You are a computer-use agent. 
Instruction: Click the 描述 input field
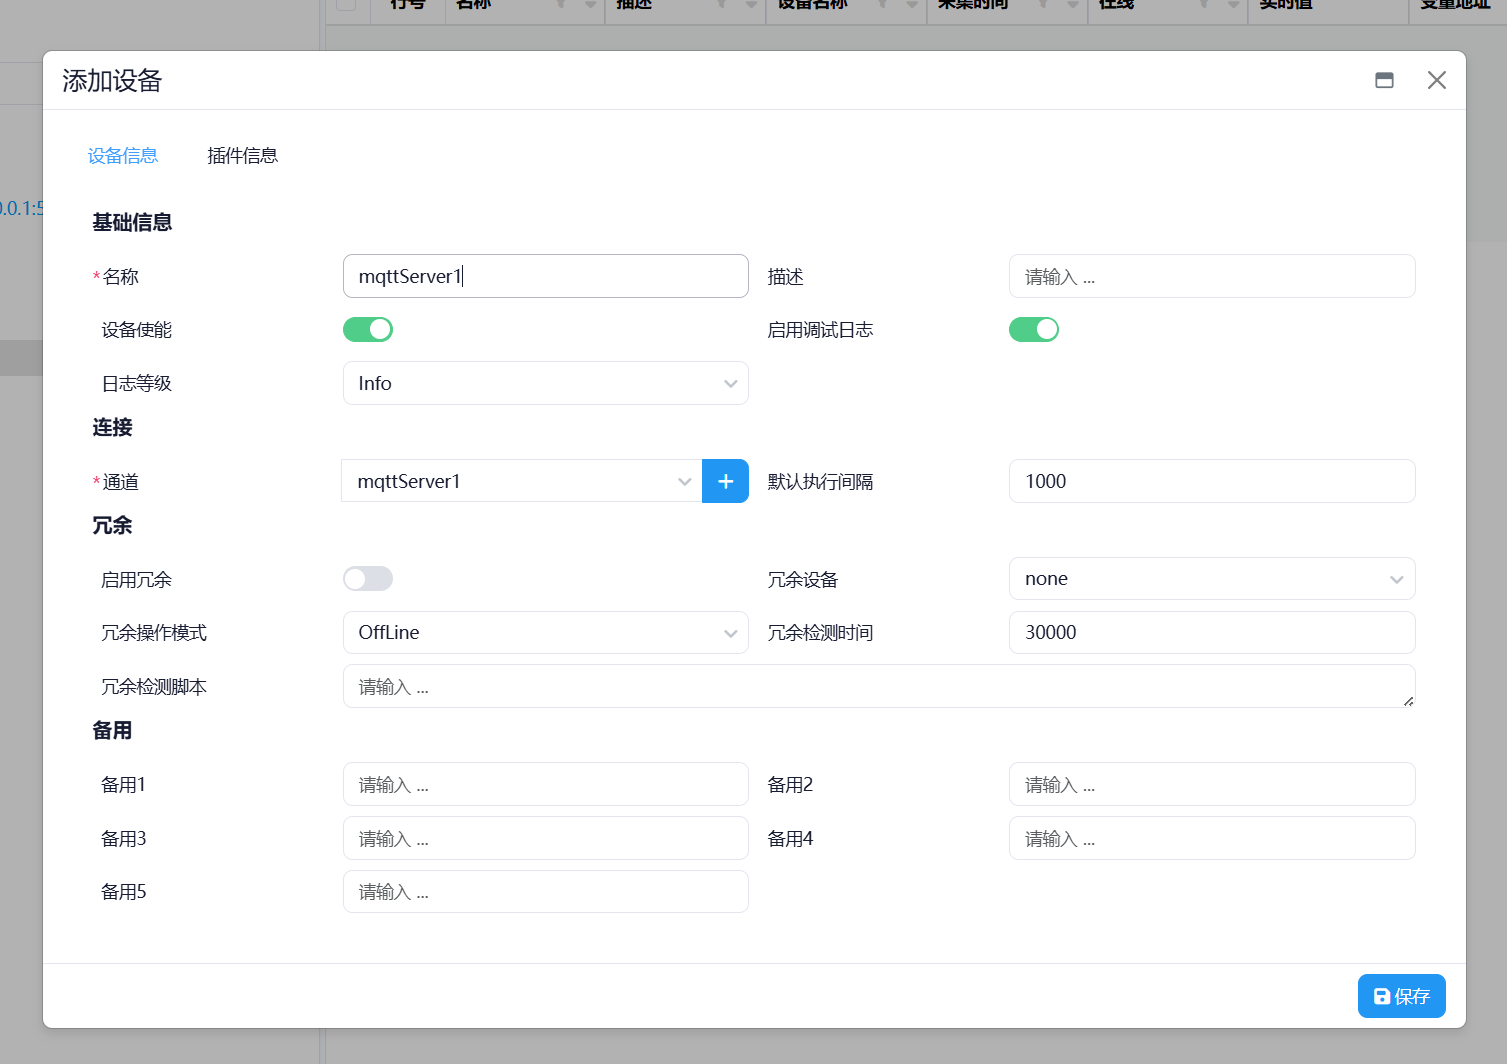pyautogui.click(x=1211, y=276)
